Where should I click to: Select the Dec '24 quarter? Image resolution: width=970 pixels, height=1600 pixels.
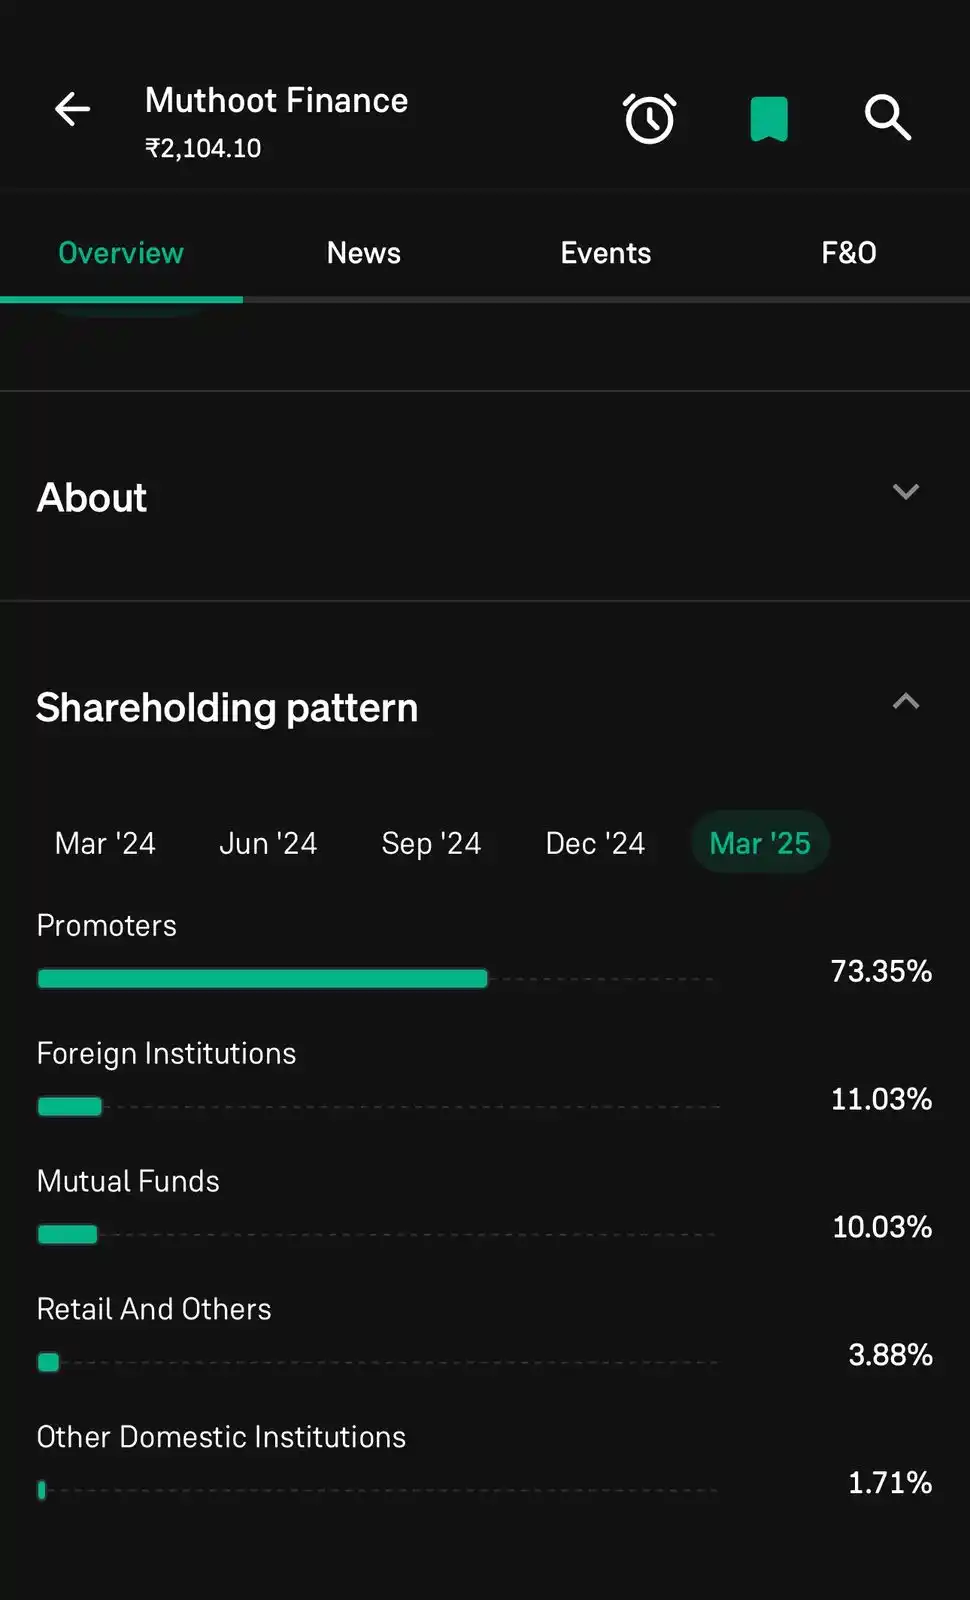pos(595,843)
